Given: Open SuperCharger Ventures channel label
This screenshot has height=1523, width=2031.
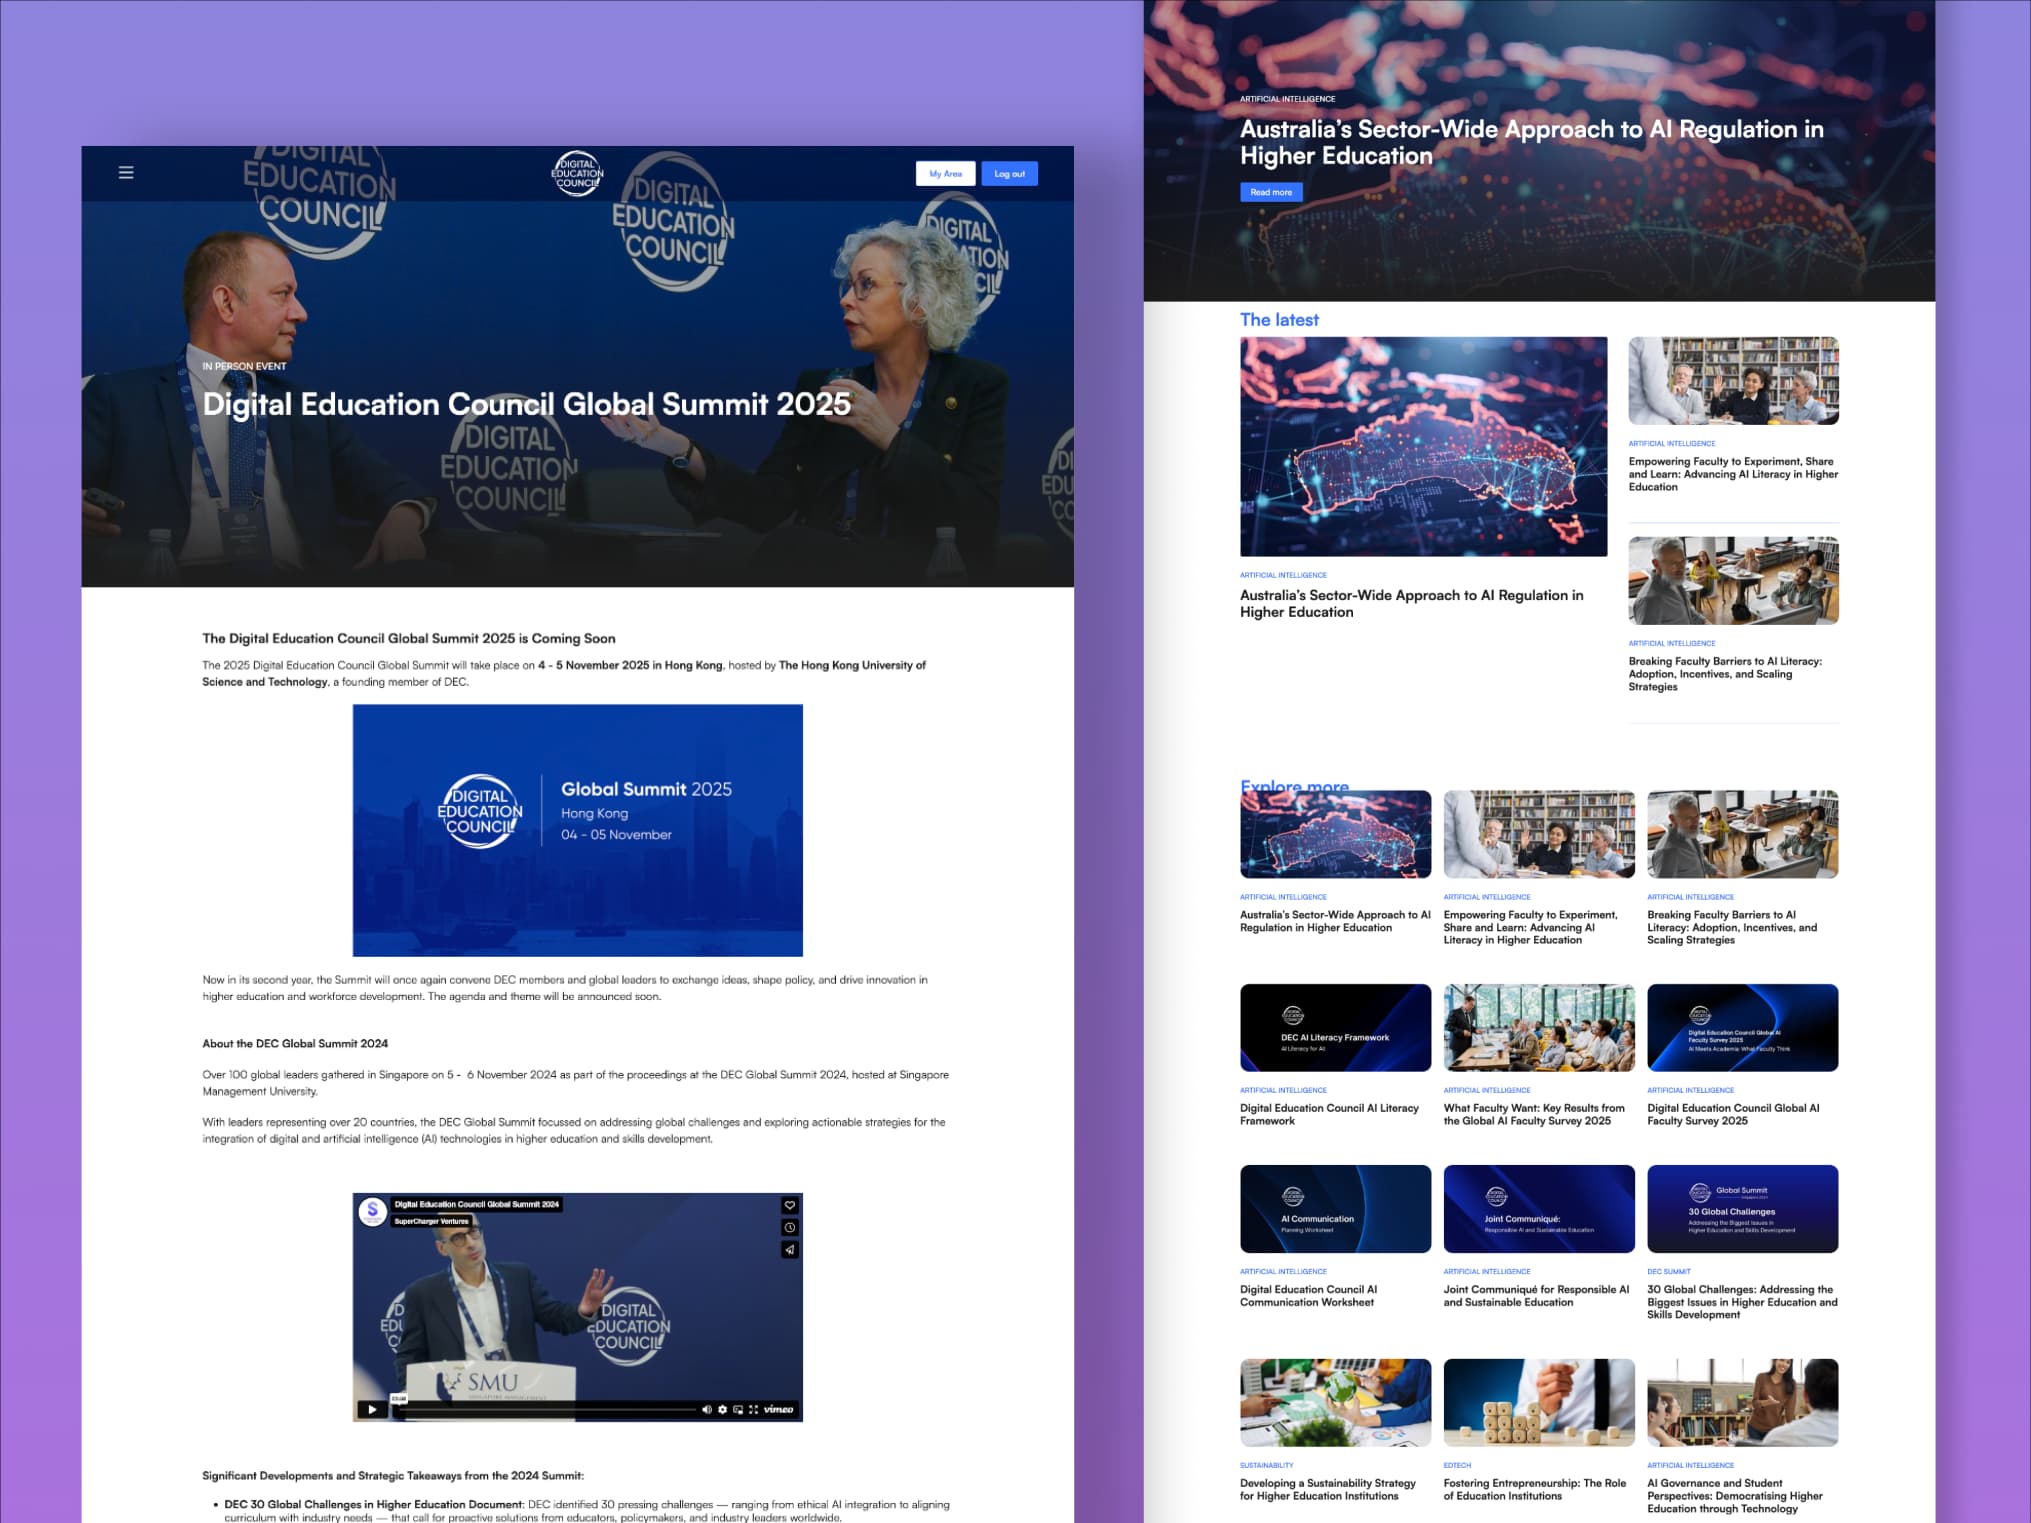Looking at the screenshot, I should [x=431, y=1221].
